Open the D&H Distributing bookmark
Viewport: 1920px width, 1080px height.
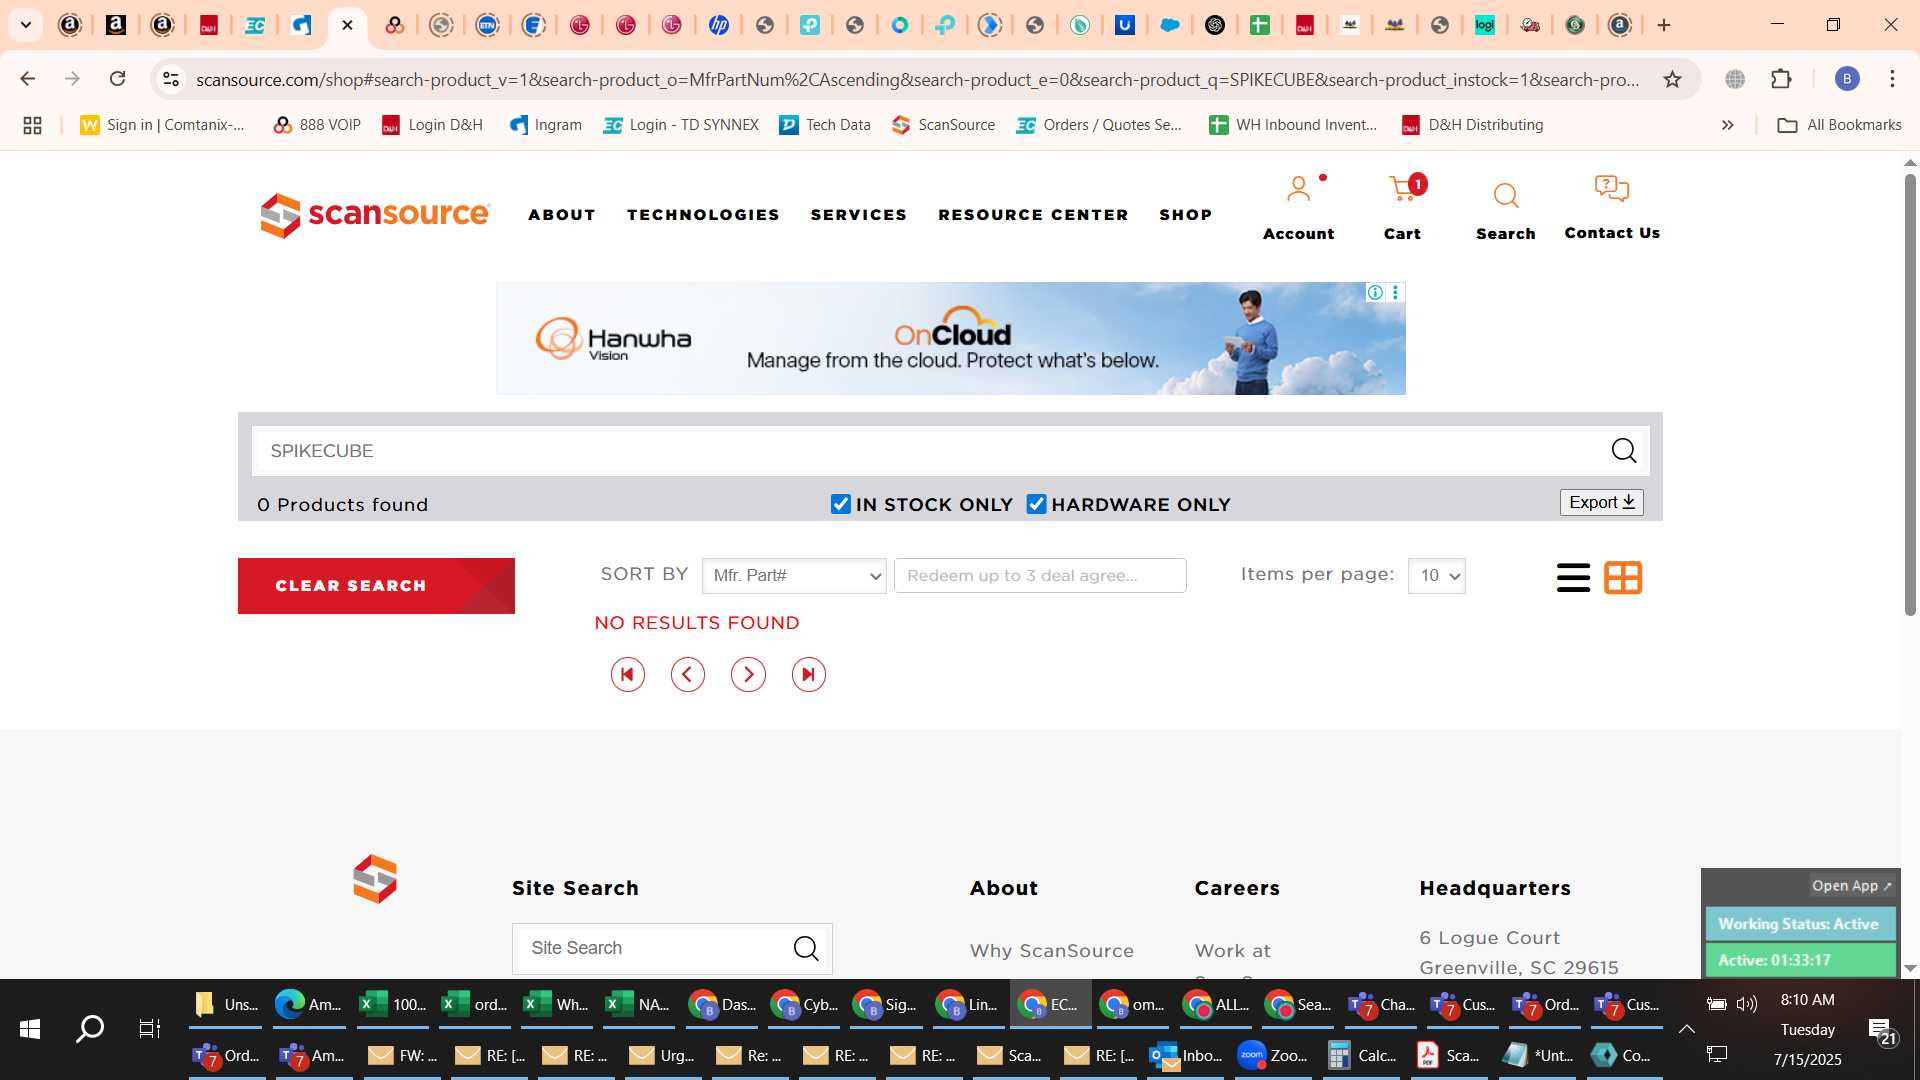tap(1472, 125)
